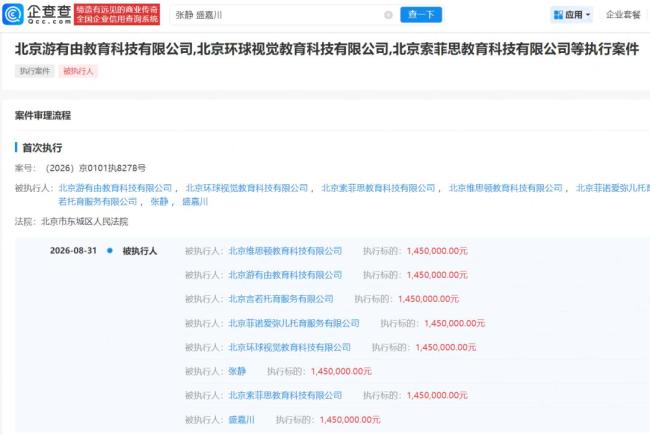Image resolution: width=650 pixels, height=435 pixels.
Task: Open 盛嘉川 link in the 被执行人 list
Action: (x=195, y=202)
